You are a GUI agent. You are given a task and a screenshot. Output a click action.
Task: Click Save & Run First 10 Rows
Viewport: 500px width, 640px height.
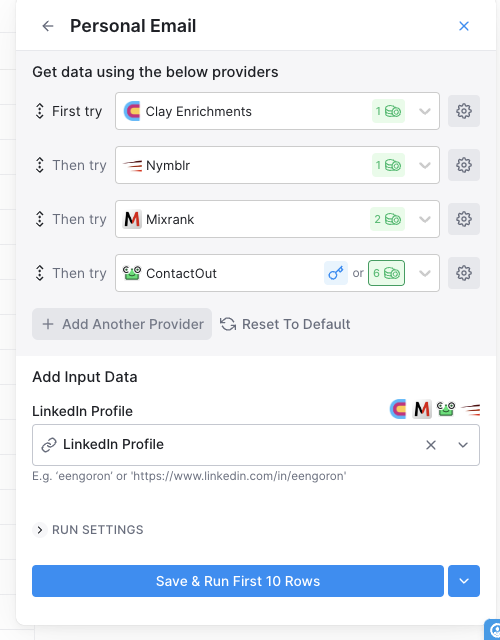(x=238, y=581)
